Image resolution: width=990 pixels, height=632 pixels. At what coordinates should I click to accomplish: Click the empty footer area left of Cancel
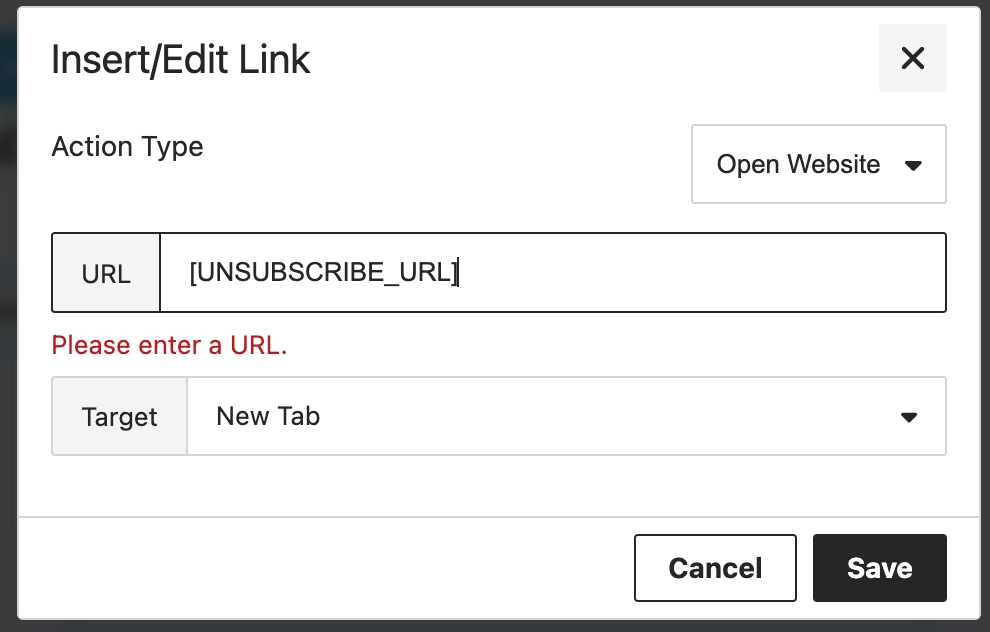click(x=320, y=567)
